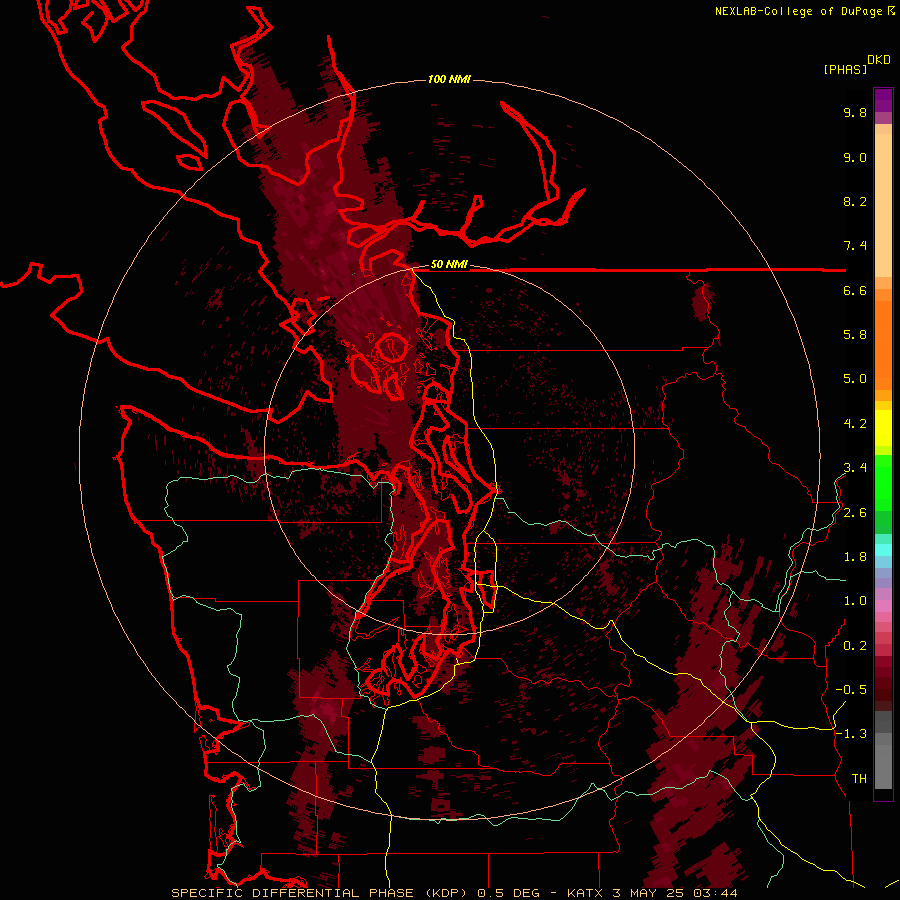This screenshot has height=900, width=900.
Task: Click the 6.6 legend value
Action: 855,290
